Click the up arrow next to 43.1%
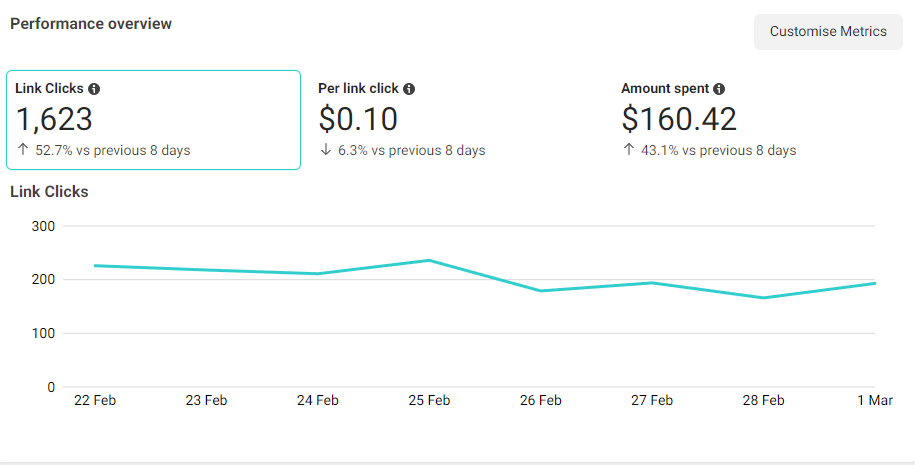 [x=628, y=151]
